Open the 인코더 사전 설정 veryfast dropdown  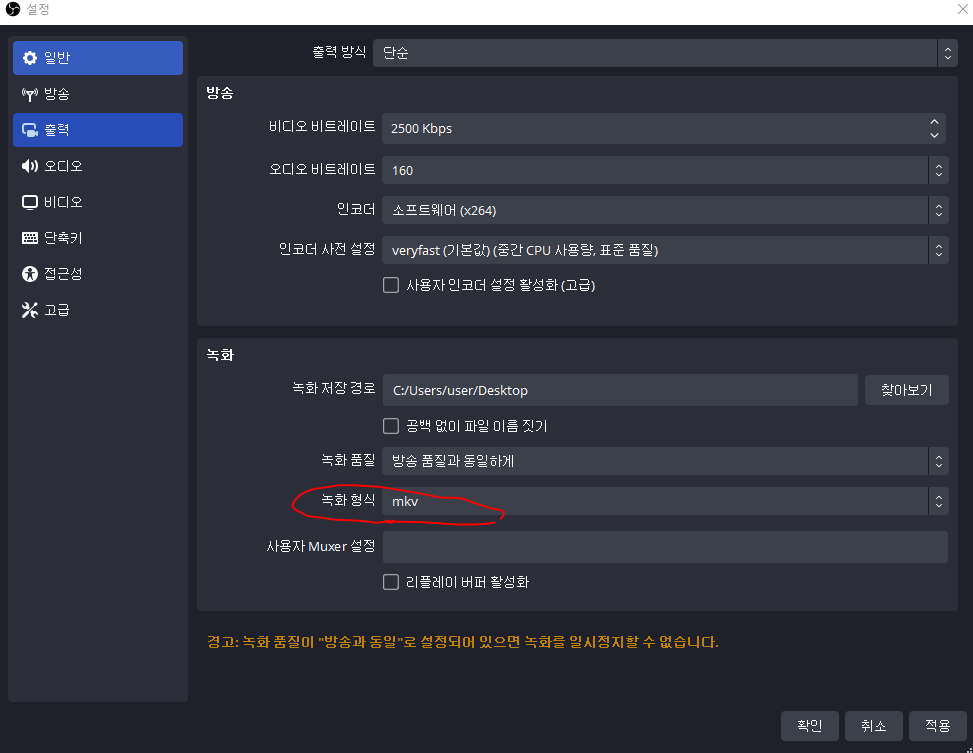point(665,250)
